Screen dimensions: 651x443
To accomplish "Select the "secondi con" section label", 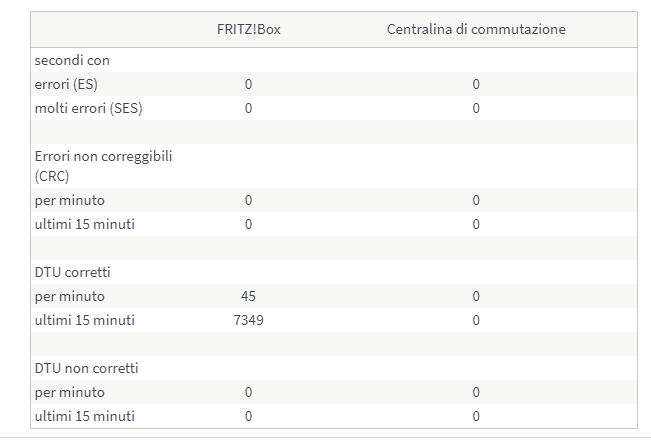I will coord(72,60).
